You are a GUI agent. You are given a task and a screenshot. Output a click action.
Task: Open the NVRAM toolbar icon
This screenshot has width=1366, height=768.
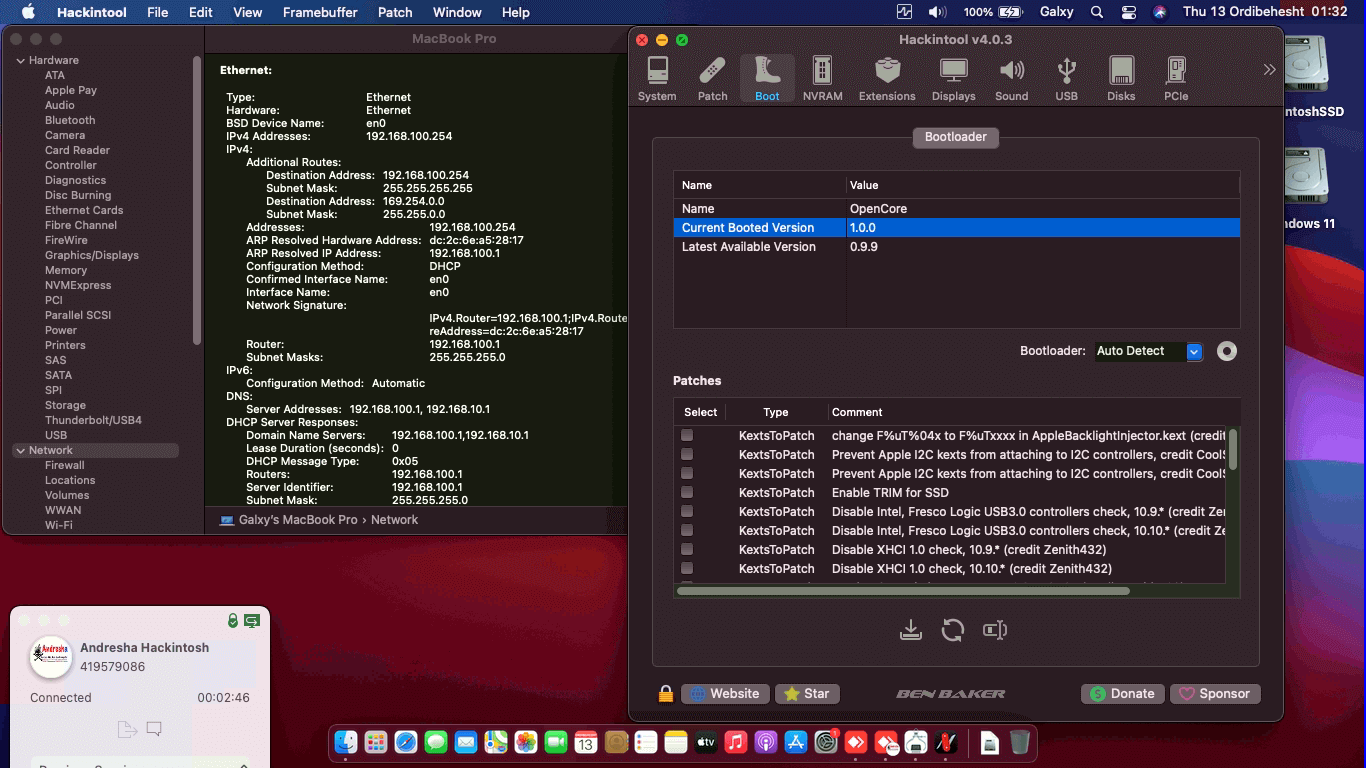pyautogui.click(x=822, y=79)
